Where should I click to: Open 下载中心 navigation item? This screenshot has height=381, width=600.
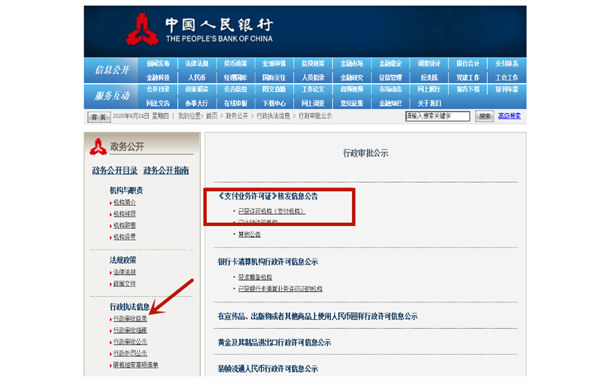tap(274, 103)
